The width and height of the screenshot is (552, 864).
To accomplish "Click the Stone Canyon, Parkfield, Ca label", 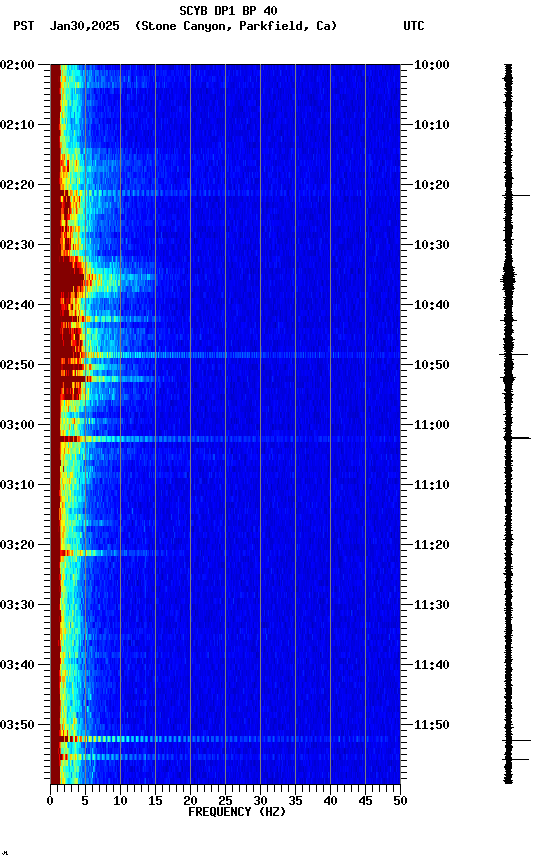I will (236, 26).
